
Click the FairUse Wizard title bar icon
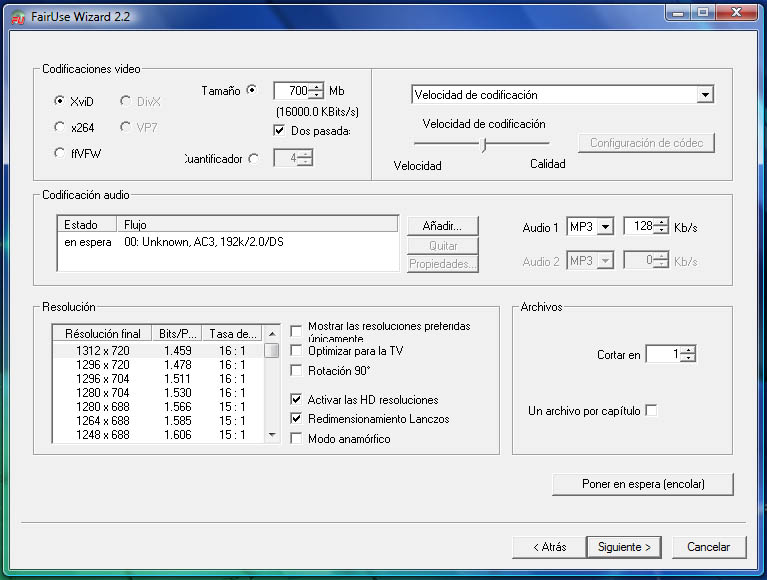[x=18, y=18]
